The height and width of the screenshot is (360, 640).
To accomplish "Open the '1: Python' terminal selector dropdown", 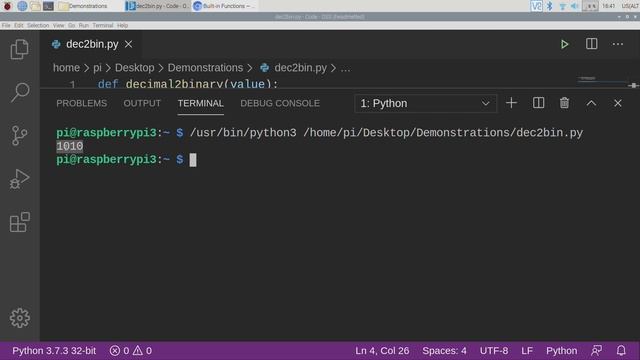I will pos(426,103).
